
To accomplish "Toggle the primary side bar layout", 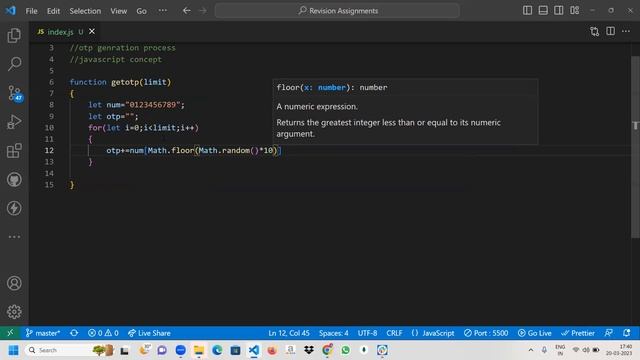I will point(527,10).
